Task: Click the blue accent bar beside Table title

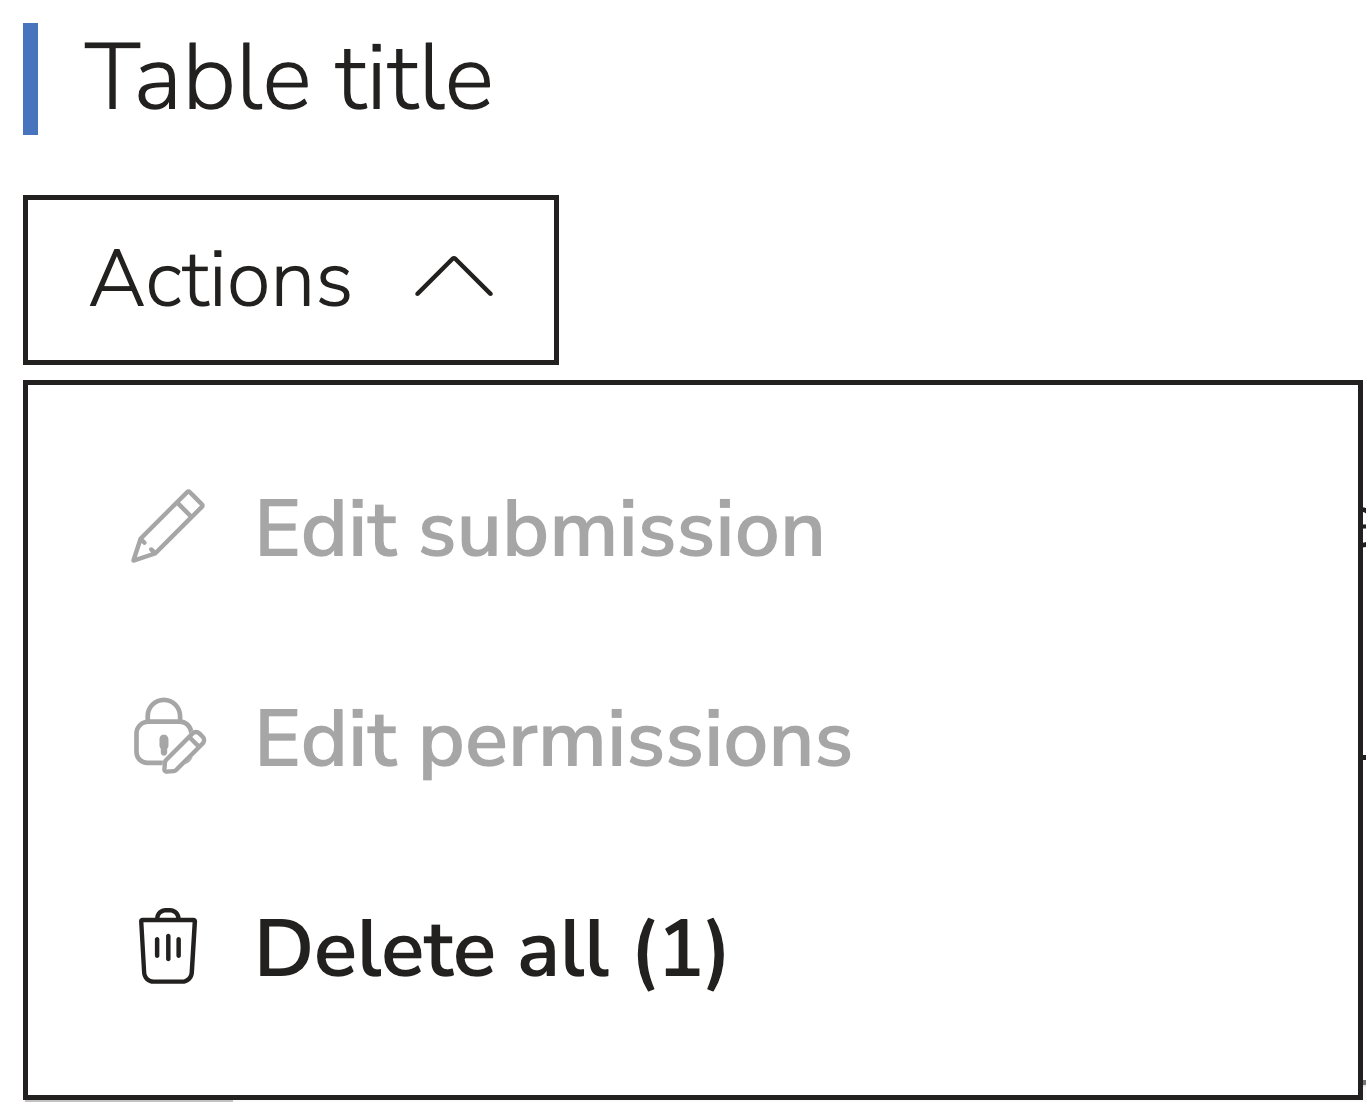Action: 31,79
